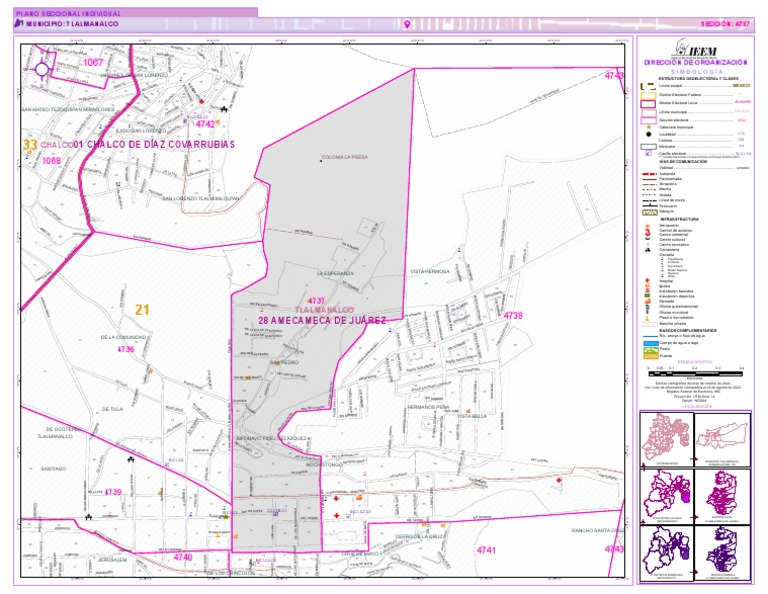Click the orange district number 21
Image resolution: width=768 pixels, height=594 pixels.
[x=142, y=309]
